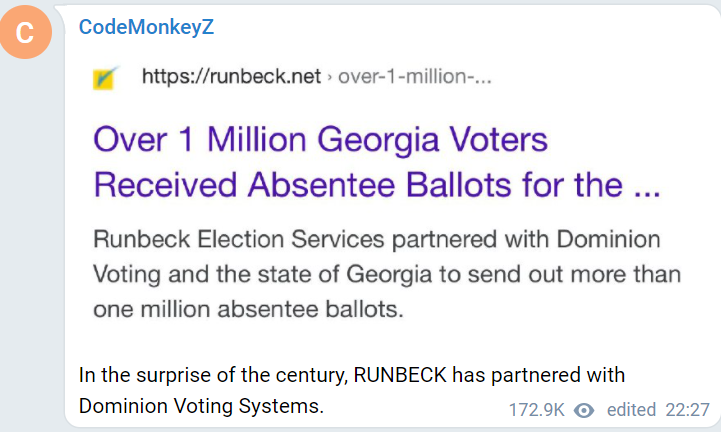This screenshot has width=721, height=432.
Task: Select the over-1-million-... breadcrumb path
Action: click(415, 76)
